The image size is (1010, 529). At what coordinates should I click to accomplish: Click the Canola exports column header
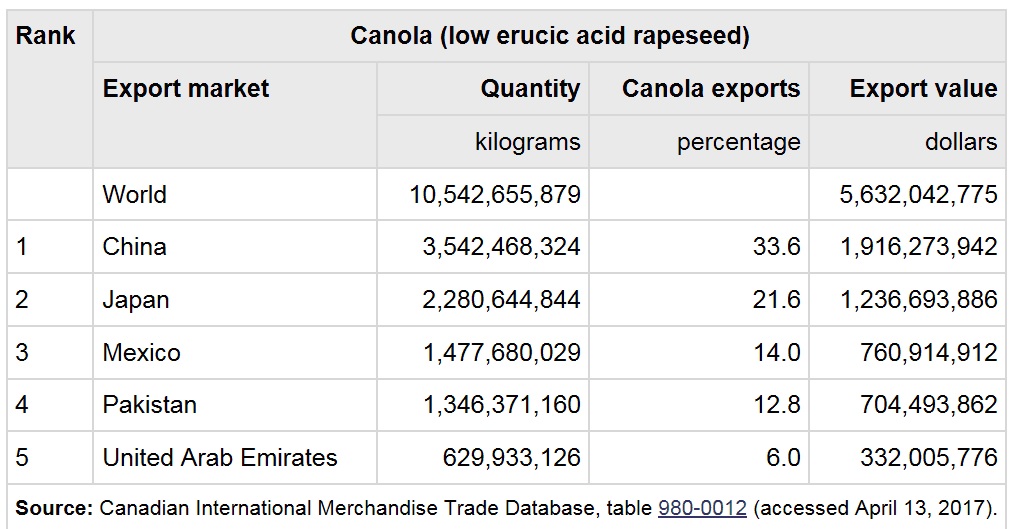pyautogui.click(x=711, y=88)
